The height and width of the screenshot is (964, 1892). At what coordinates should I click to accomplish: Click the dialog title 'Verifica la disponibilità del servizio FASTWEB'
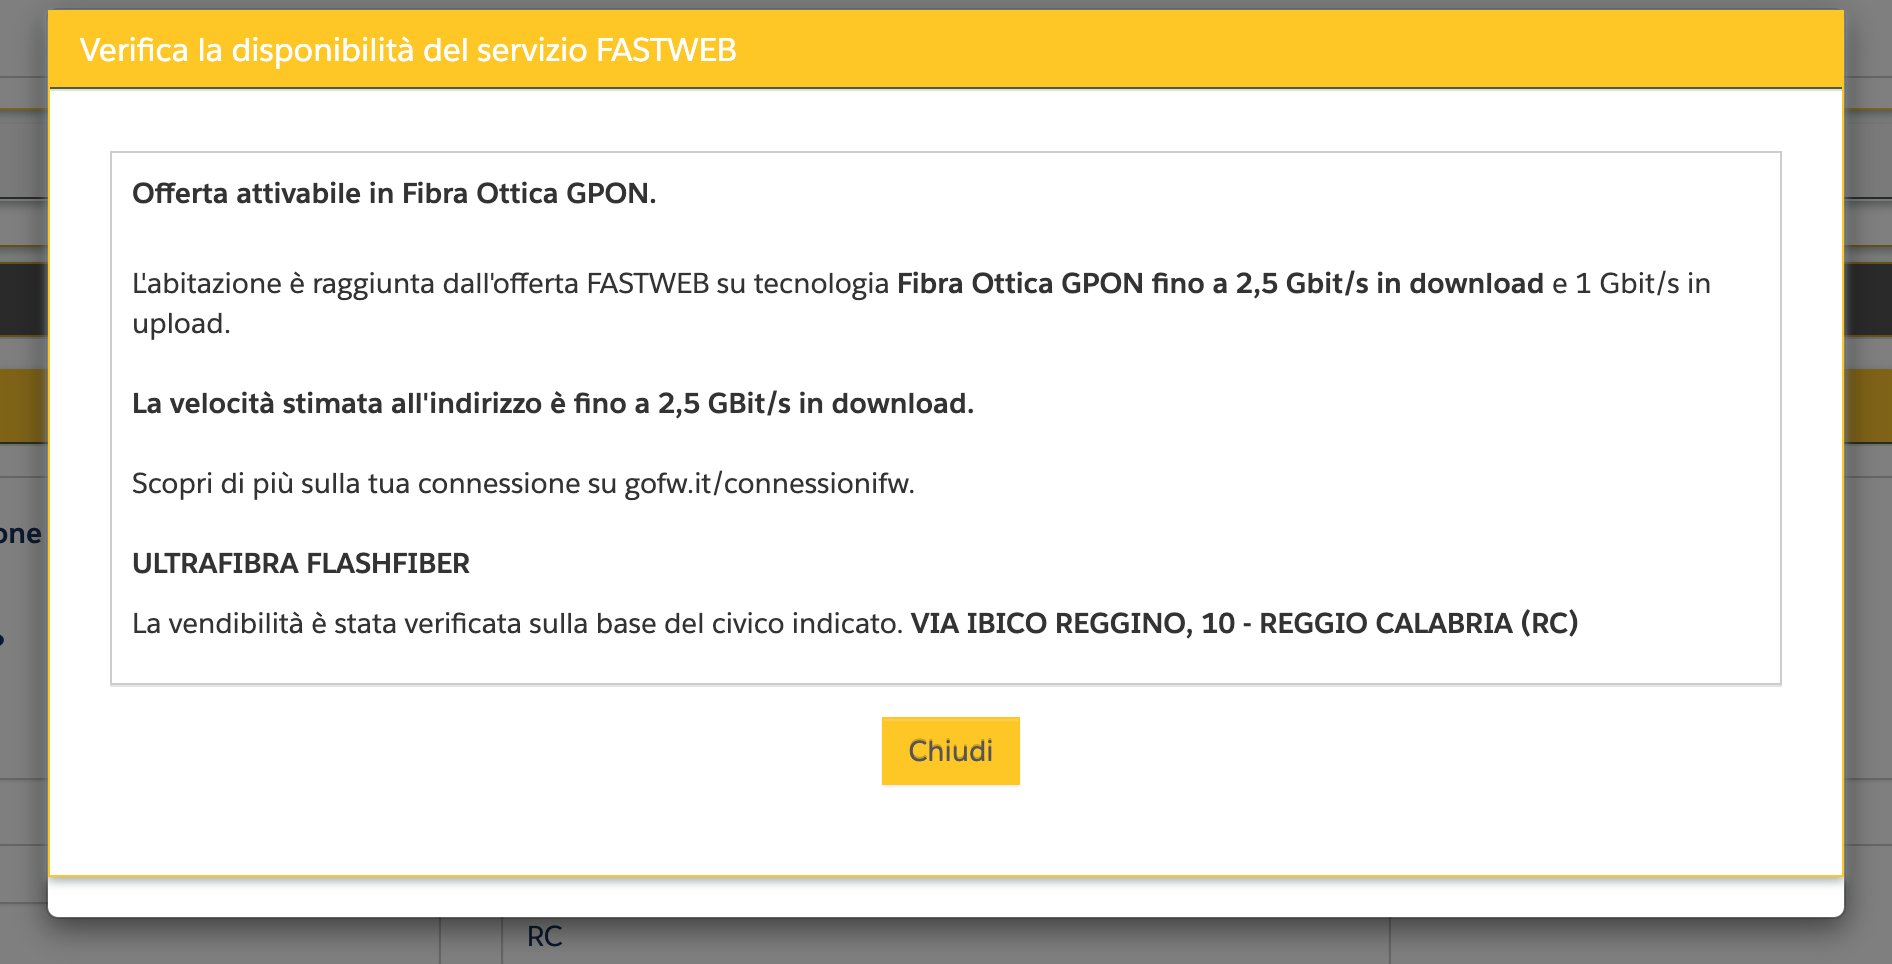[408, 50]
